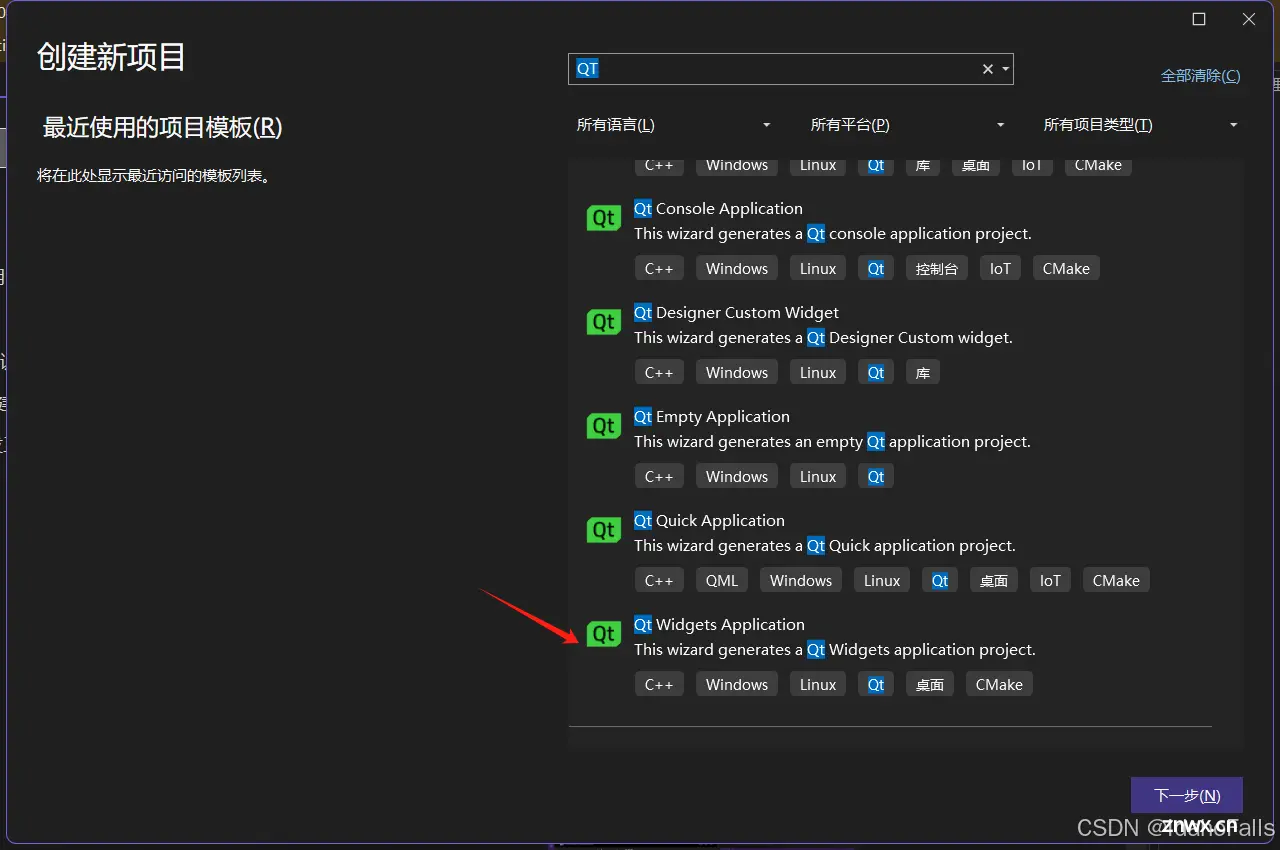Image resolution: width=1280 pixels, height=850 pixels.
Task: Select the Qt Designer Custom Widget icon
Action: coord(604,322)
